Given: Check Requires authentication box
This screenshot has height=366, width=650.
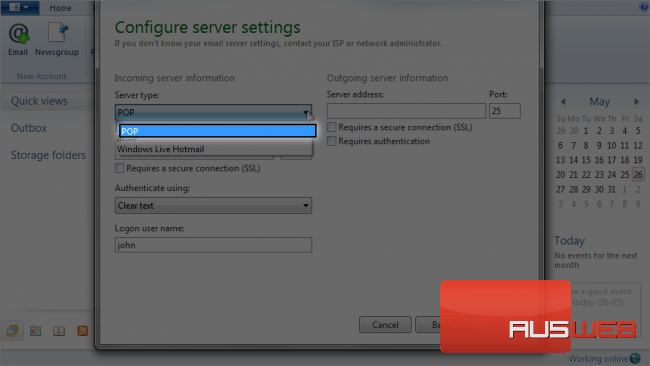Looking at the screenshot, I should click(331, 141).
